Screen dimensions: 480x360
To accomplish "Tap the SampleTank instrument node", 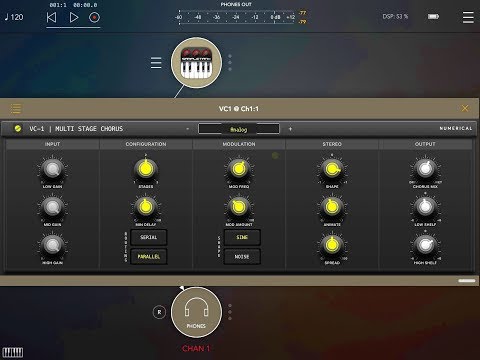I will point(196,63).
